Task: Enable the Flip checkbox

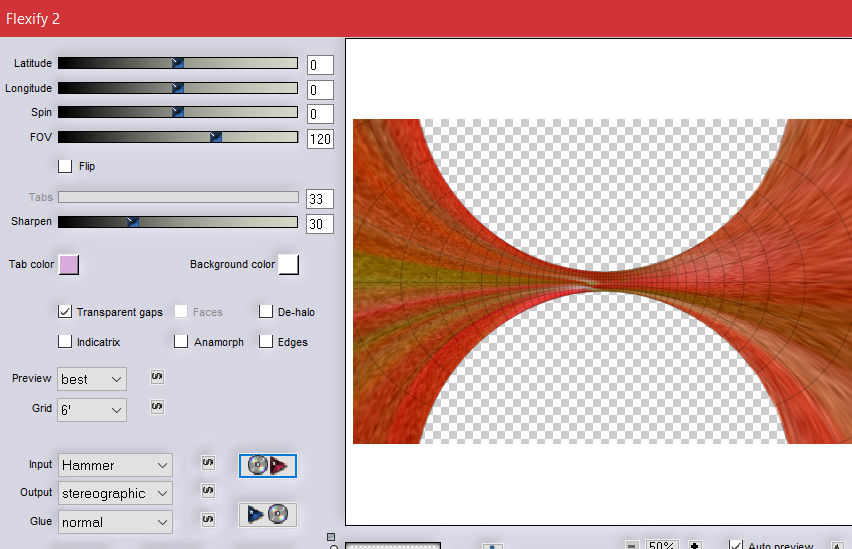Action: pyautogui.click(x=65, y=166)
